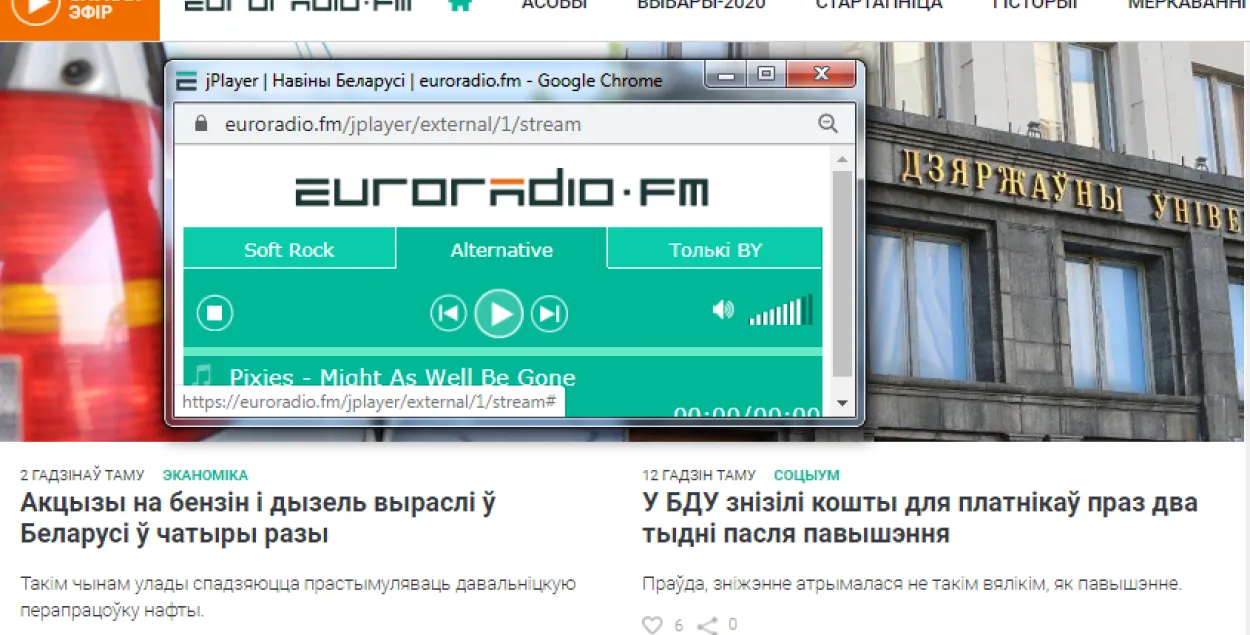Like the БДУ article with heart icon
The height and width of the screenshot is (635, 1250).
652,625
